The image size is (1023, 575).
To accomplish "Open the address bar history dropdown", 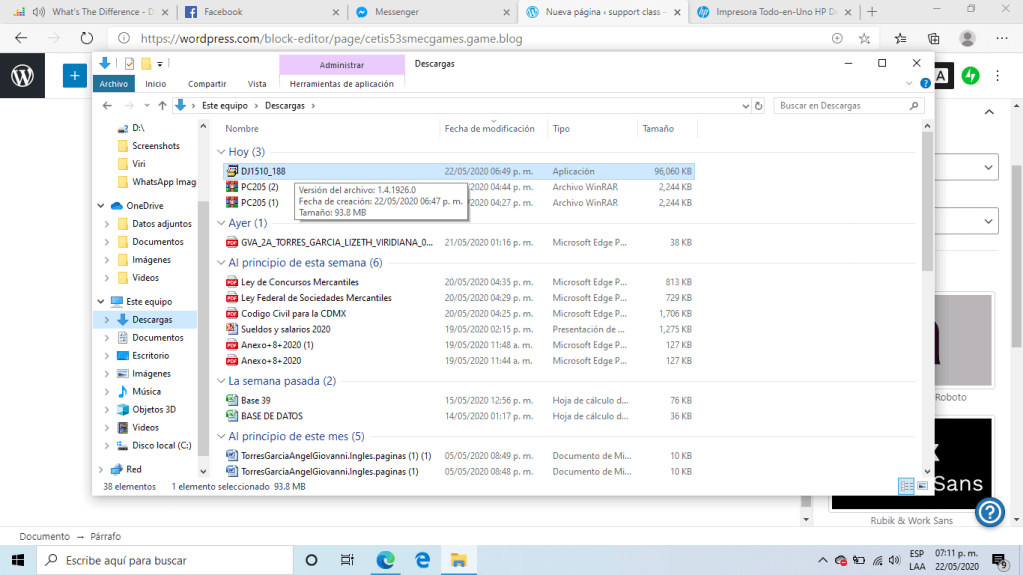I will [744, 105].
